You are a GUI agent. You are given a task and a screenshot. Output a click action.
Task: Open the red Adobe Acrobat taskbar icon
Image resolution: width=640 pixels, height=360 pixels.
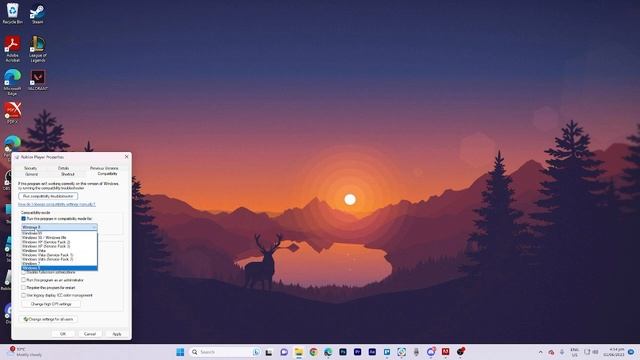tap(445, 352)
